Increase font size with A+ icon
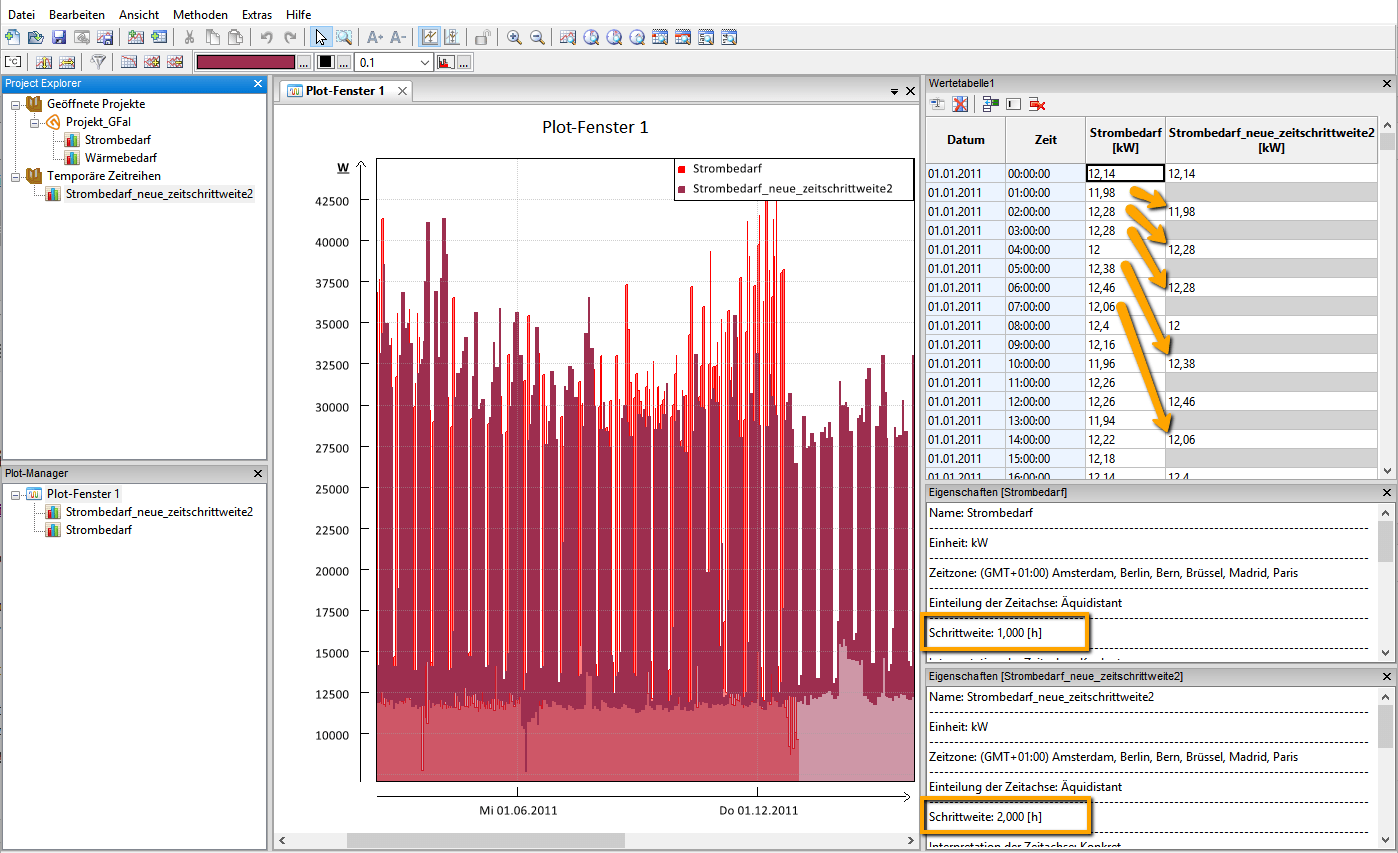Image resolution: width=1398 pixels, height=853 pixels. point(374,37)
